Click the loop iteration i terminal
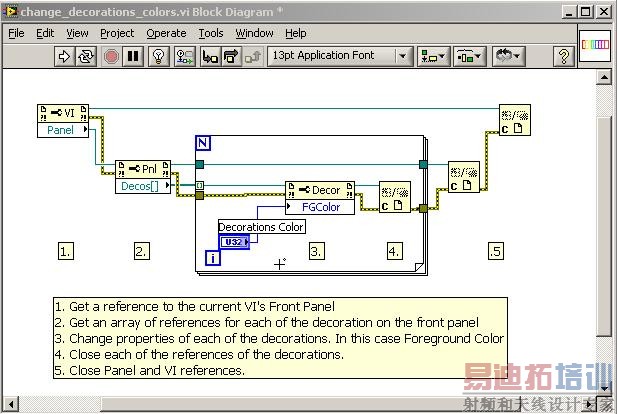The height and width of the screenshot is (414, 617). point(213,258)
